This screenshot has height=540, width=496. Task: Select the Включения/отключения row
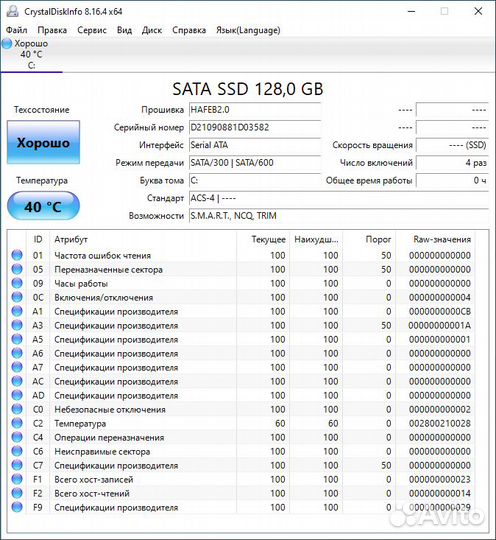point(241,297)
